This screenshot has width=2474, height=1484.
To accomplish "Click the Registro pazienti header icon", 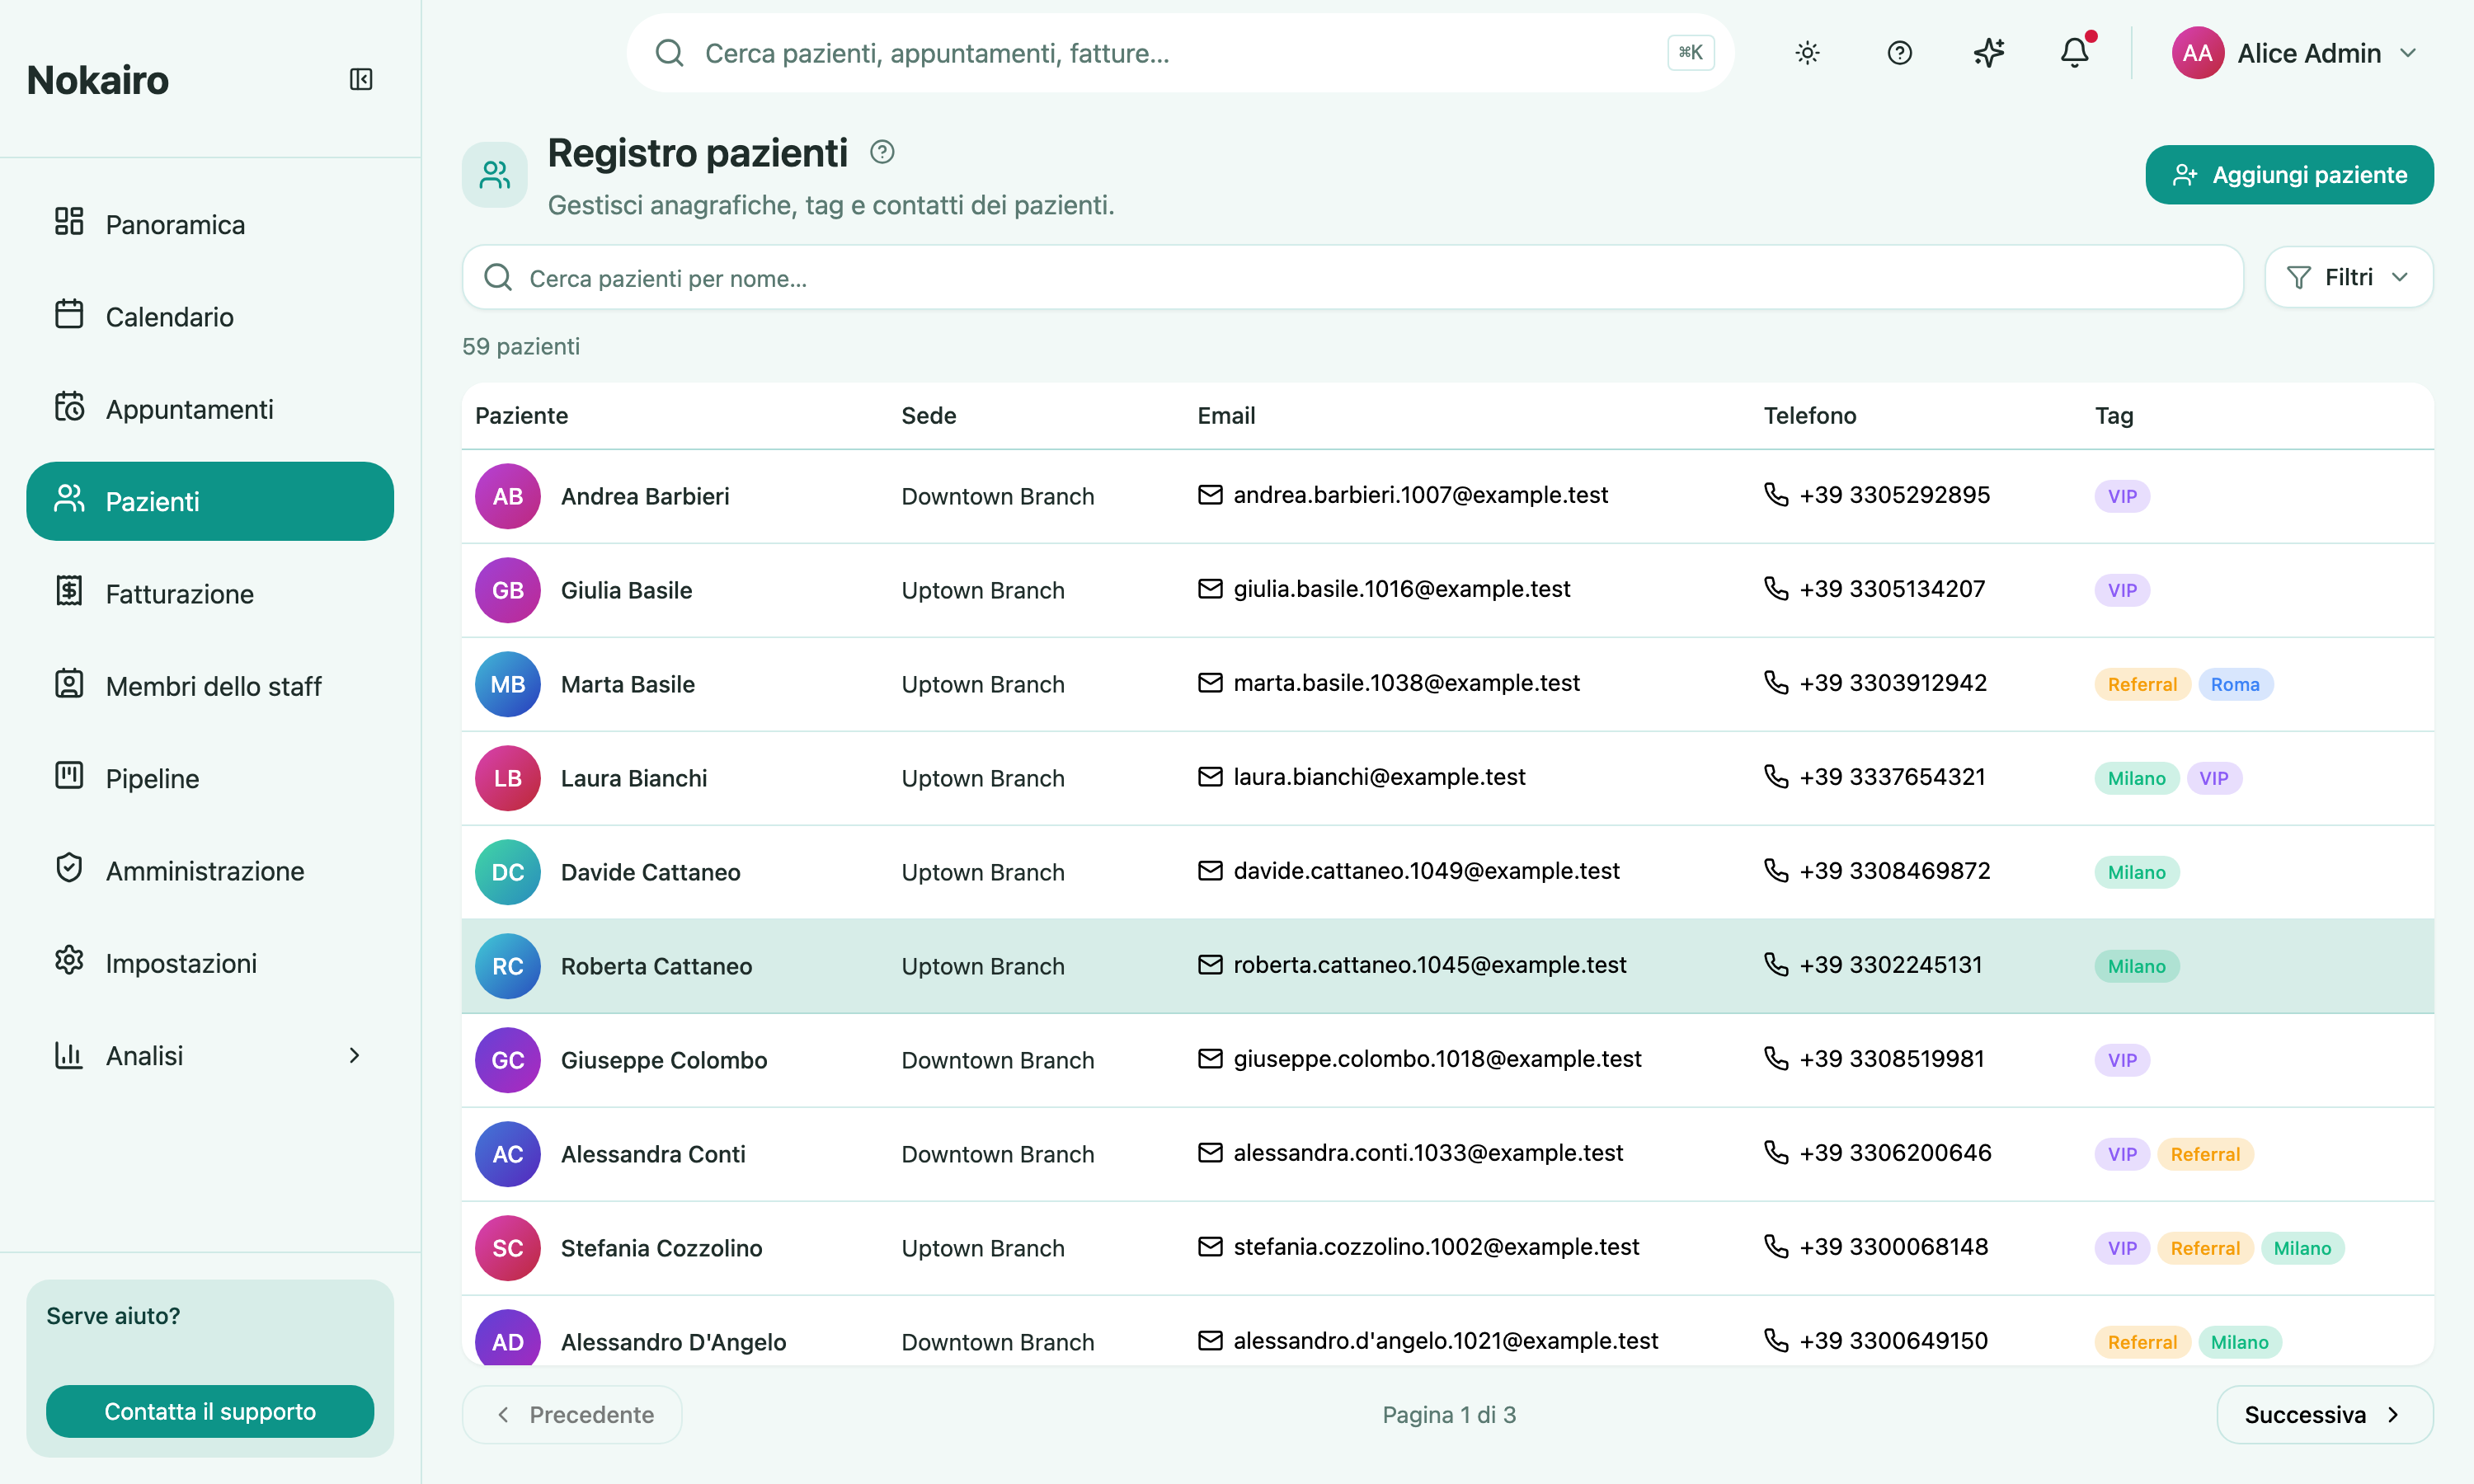I will point(494,175).
